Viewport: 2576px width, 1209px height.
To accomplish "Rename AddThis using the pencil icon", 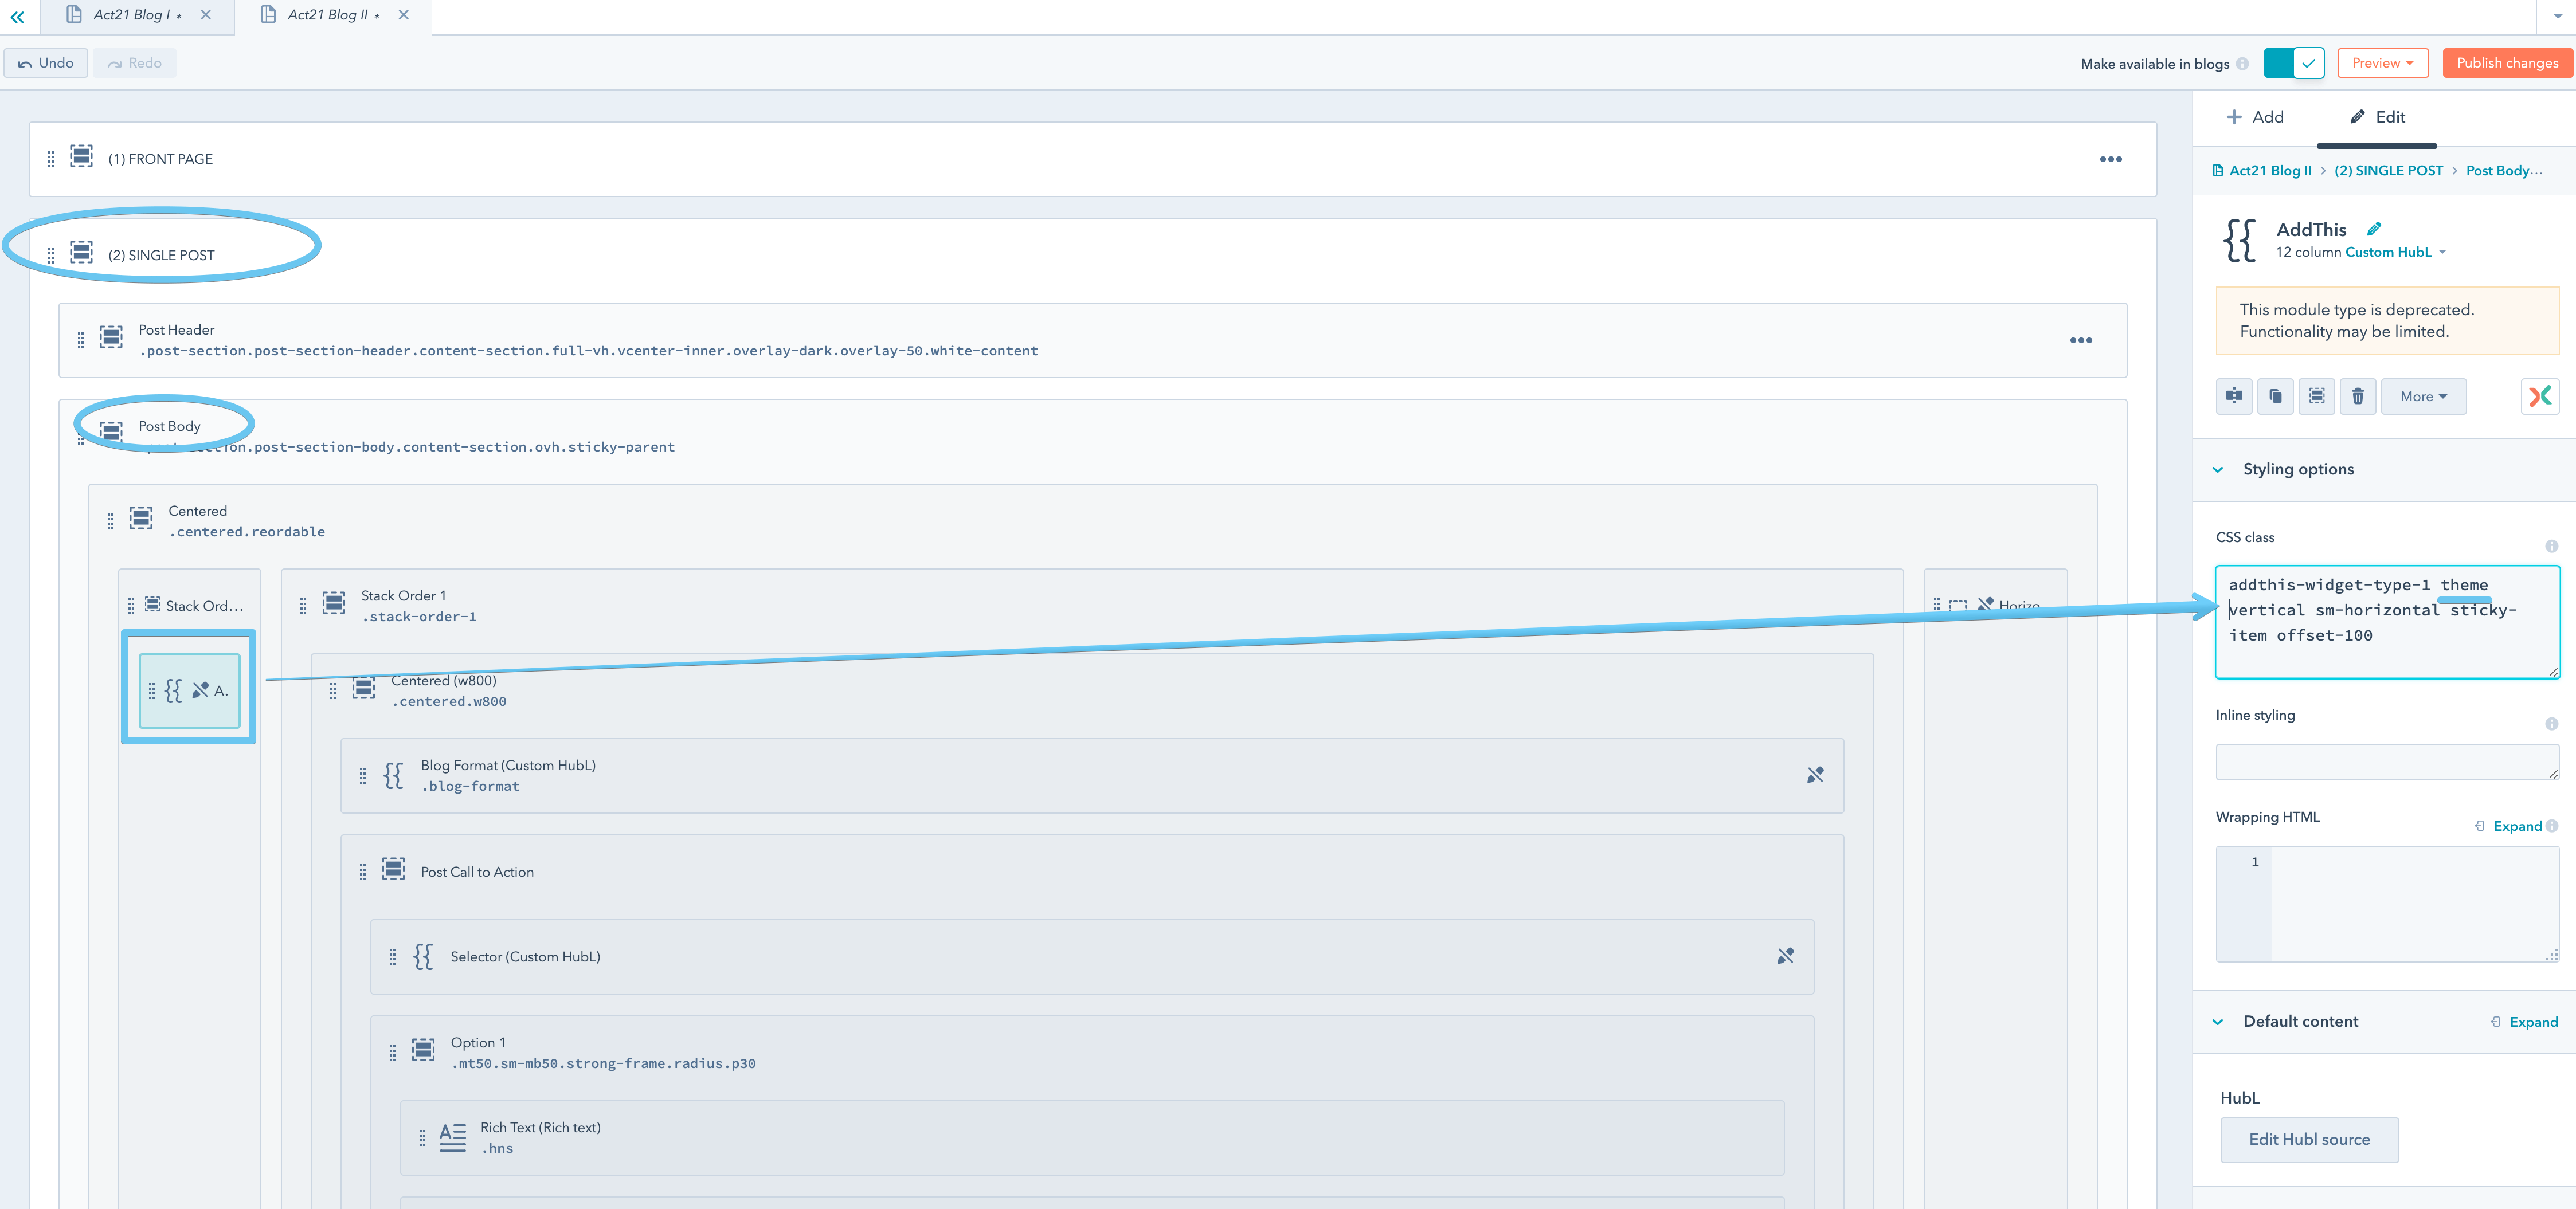I will pyautogui.click(x=2373, y=228).
